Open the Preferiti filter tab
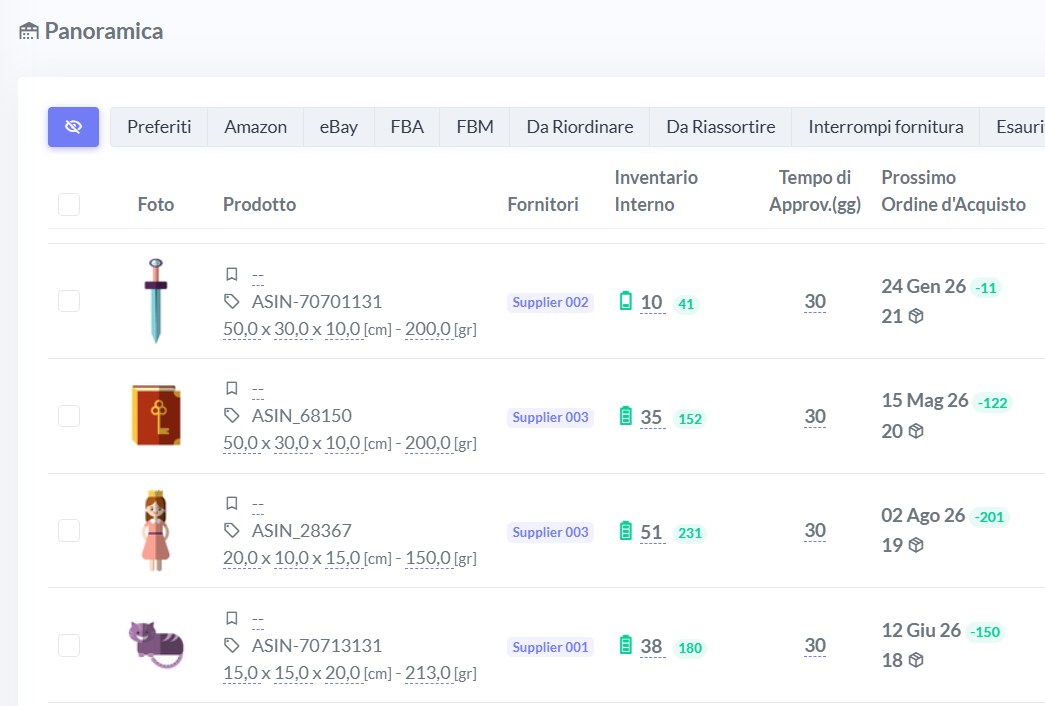This screenshot has height=706, width=1045. (x=159, y=127)
